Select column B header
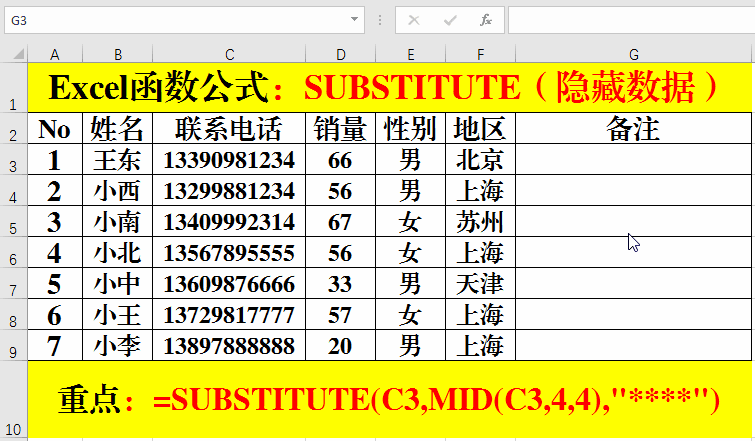 tap(117, 54)
